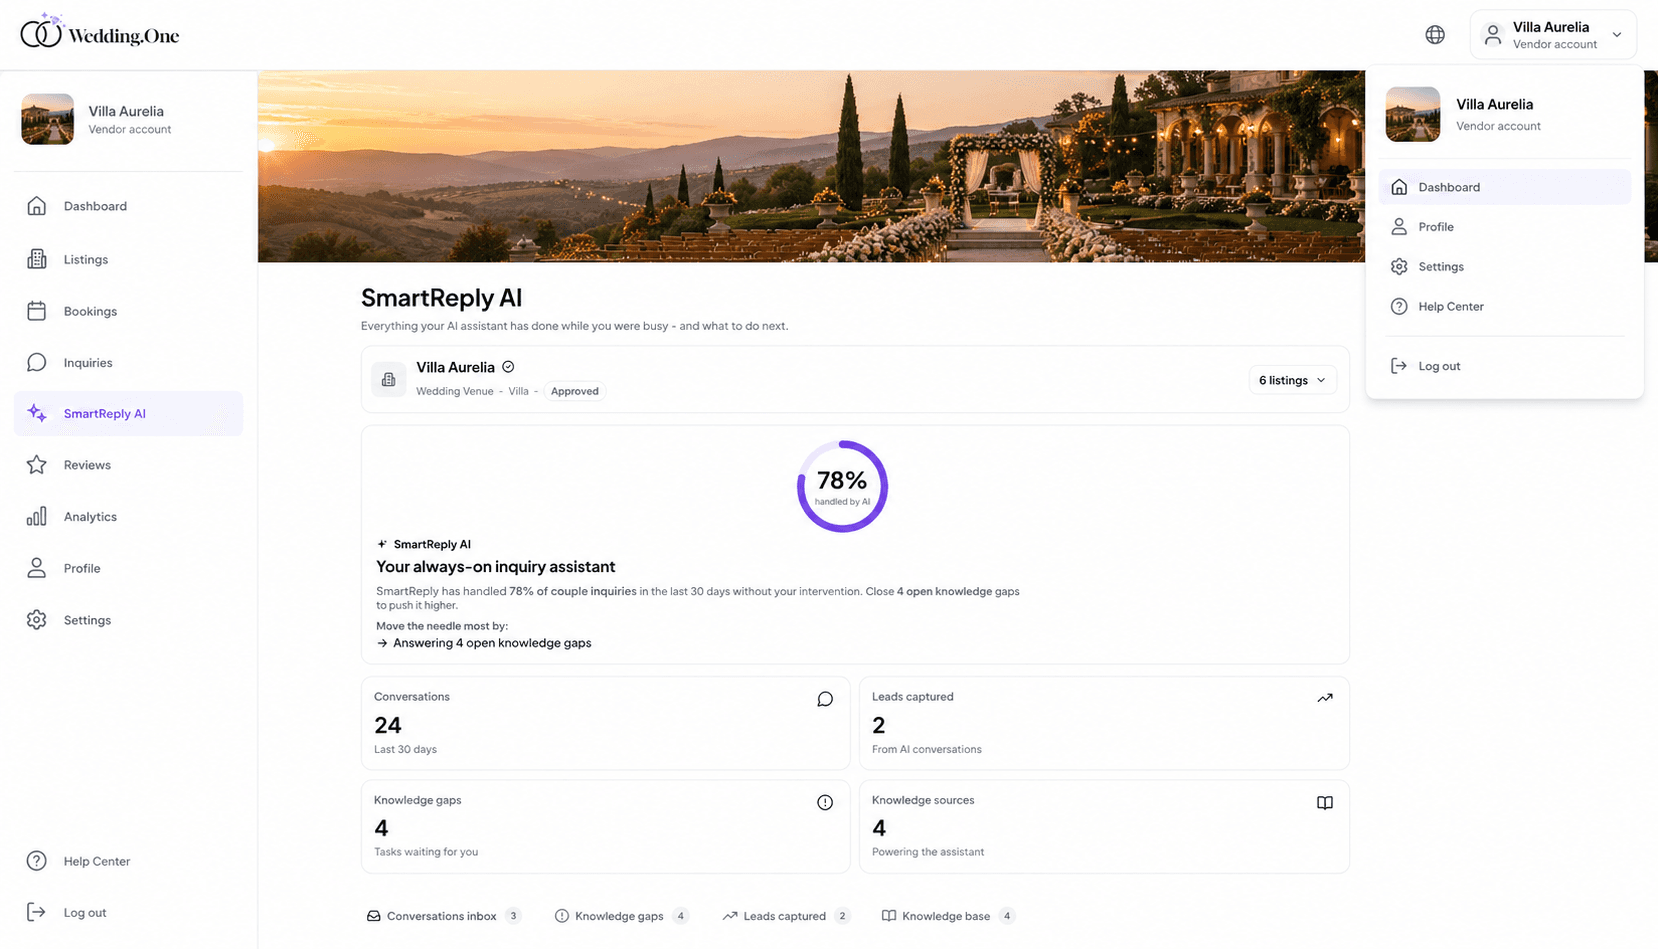Image resolution: width=1658 pixels, height=949 pixels.
Task: Click the Profile person icon in sidebar
Action: 37,568
